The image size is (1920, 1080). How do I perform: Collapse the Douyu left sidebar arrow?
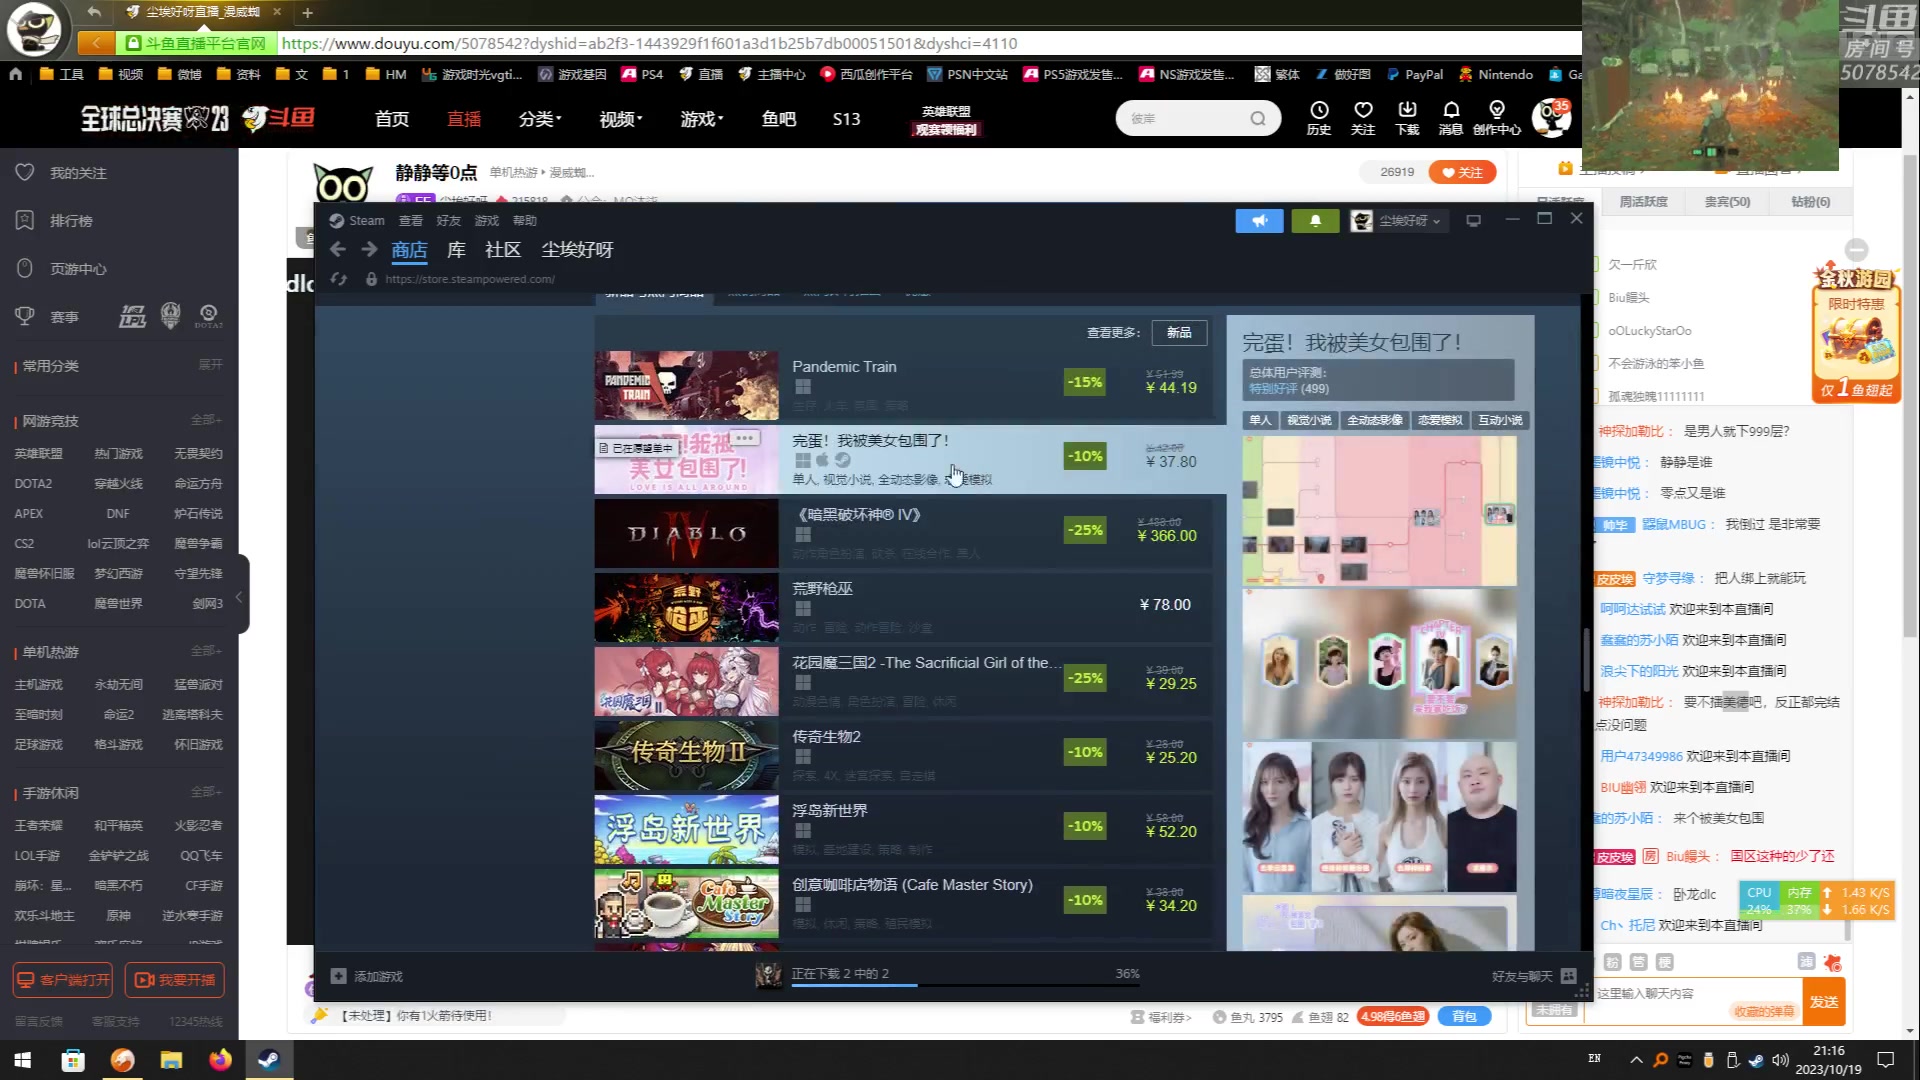pos(239,597)
